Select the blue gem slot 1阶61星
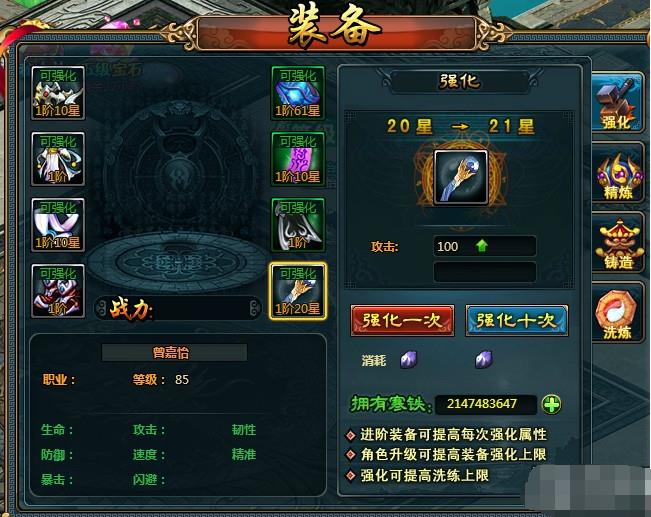The image size is (651, 517). (x=298, y=93)
